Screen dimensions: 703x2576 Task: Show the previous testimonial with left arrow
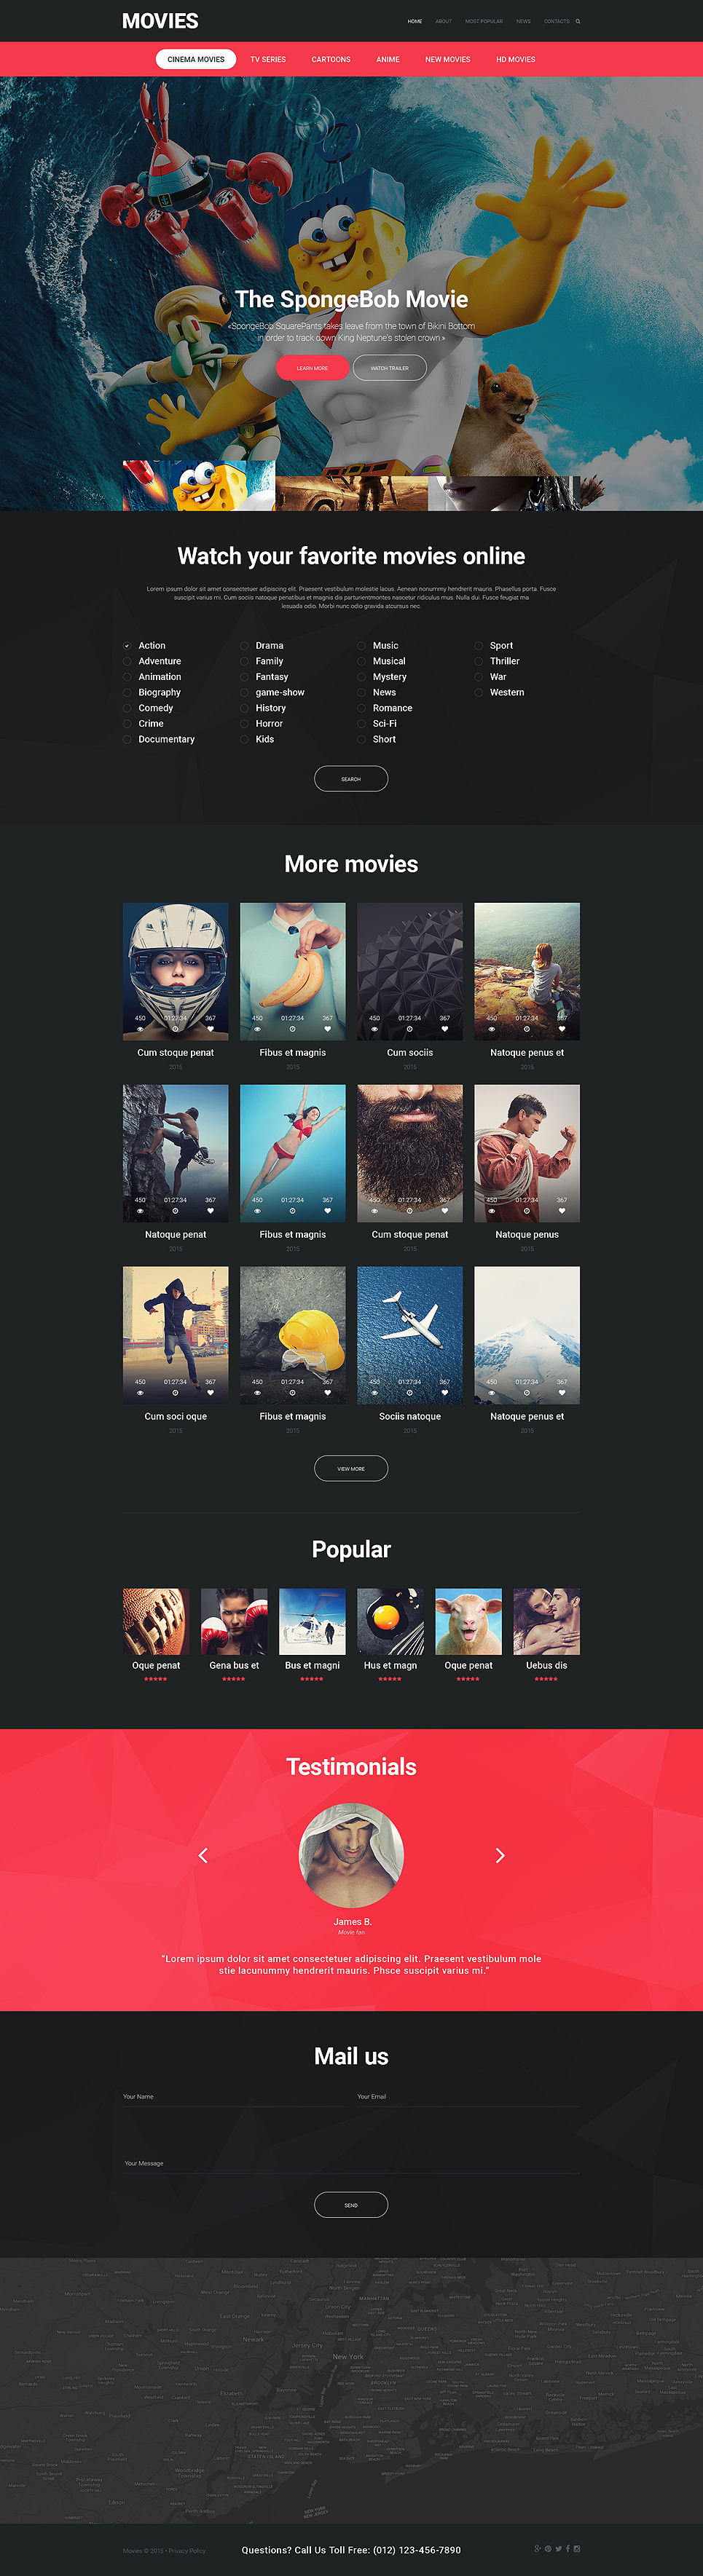(203, 1855)
